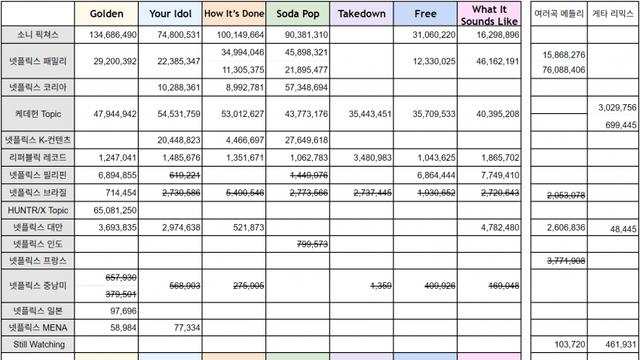Screen dimensions: 640x360
Task: Click the cell with 35,443,451
Action: [x=362, y=114]
